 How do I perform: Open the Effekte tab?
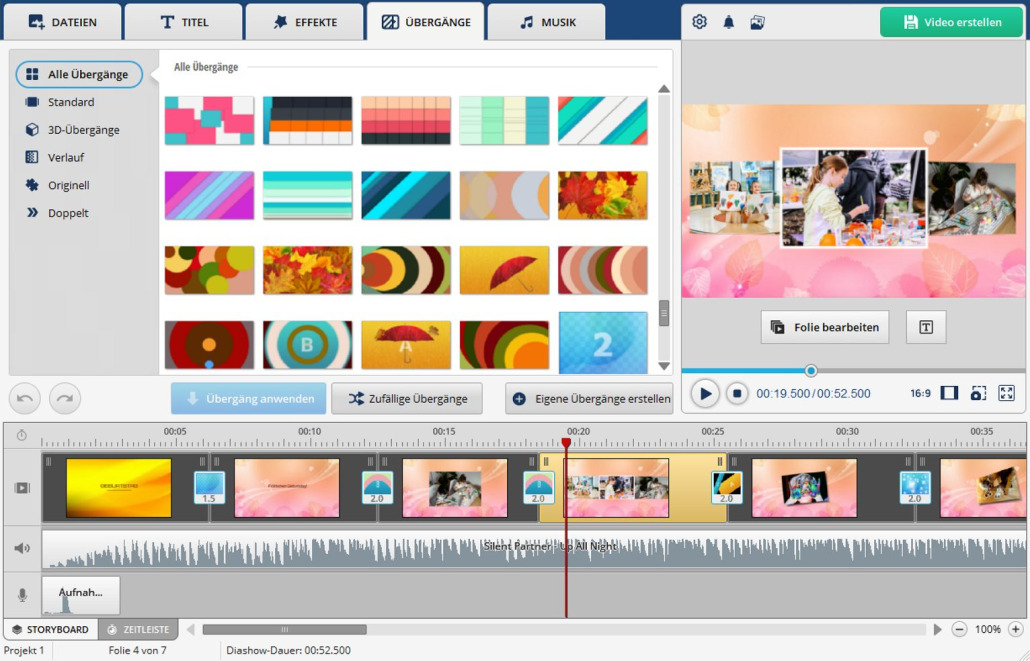(x=304, y=22)
